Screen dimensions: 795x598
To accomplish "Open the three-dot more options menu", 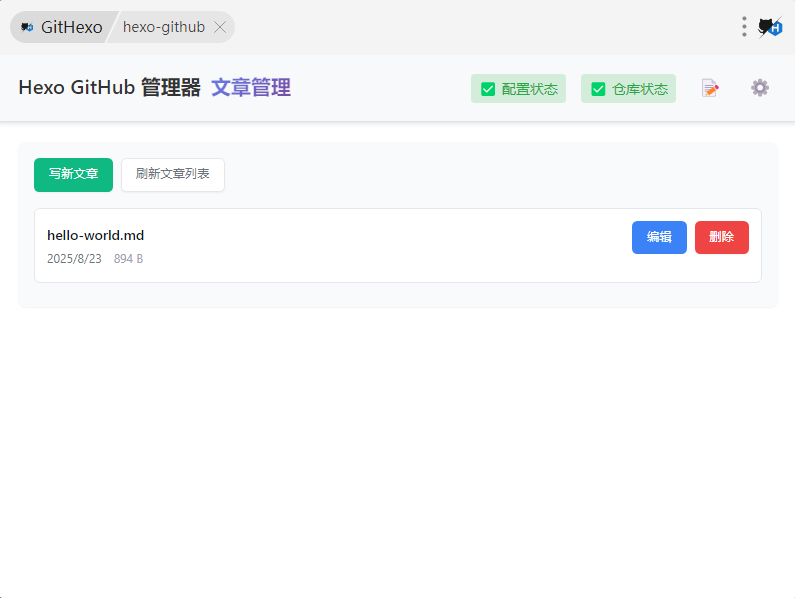I will 744,26.
